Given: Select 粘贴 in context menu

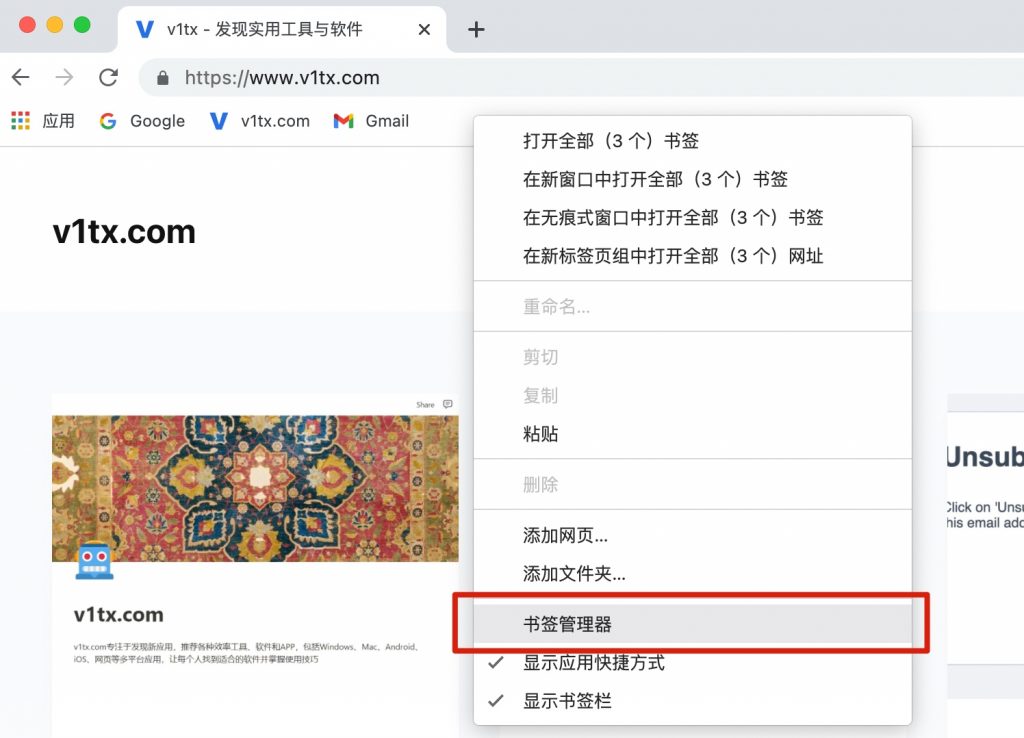Looking at the screenshot, I should pos(692,434).
